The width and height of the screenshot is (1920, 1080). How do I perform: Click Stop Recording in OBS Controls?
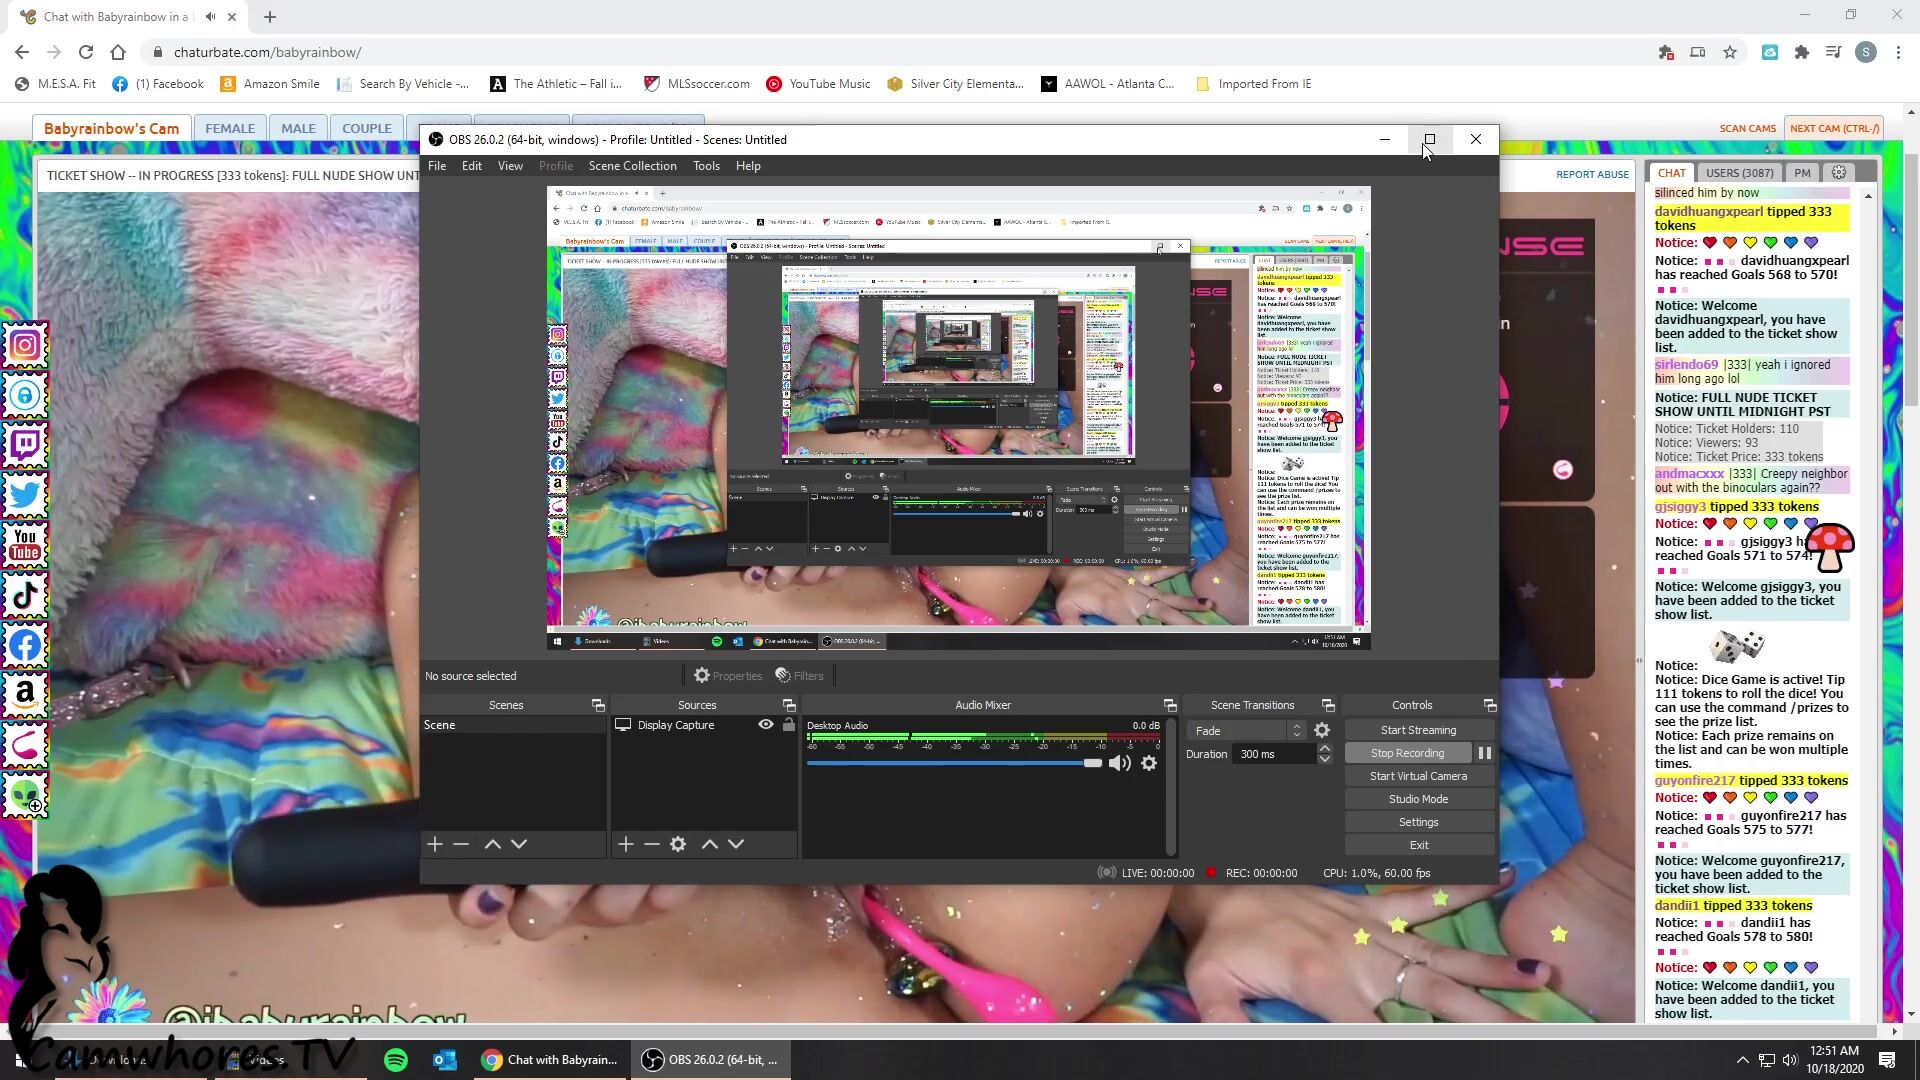point(1407,753)
